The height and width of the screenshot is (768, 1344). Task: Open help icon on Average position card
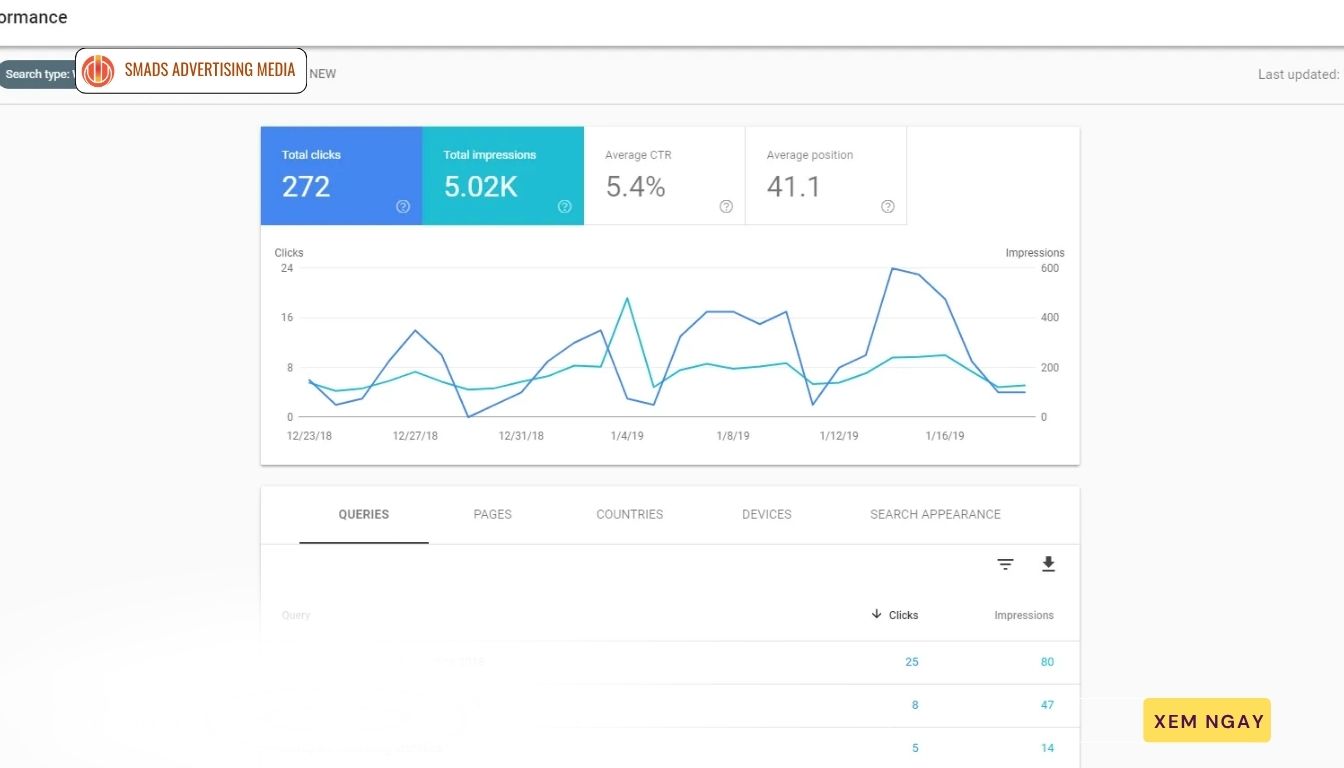pyautogui.click(x=887, y=206)
